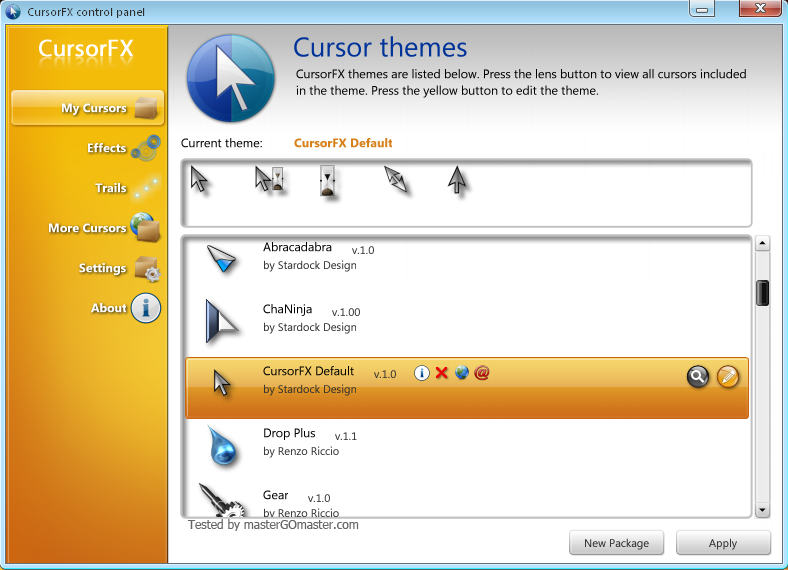
Task: Click the v.1.1 version of Drop Plus
Action: pyautogui.click(x=346, y=436)
